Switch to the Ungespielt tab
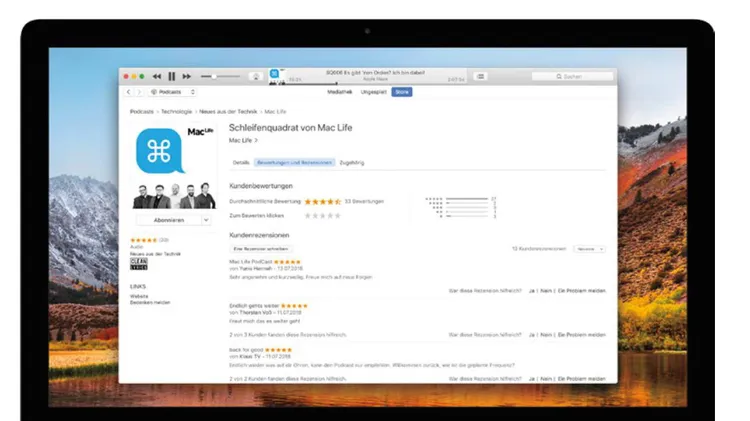The width and height of the screenshot is (750, 421). pyautogui.click(x=374, y=92)
